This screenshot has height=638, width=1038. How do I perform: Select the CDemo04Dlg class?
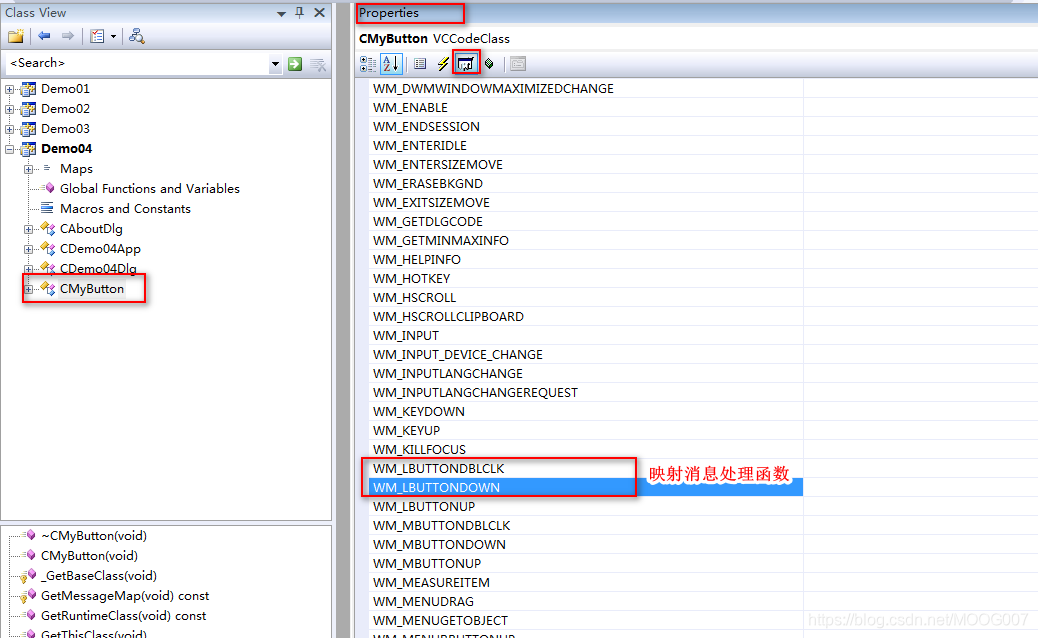[98, 268]
